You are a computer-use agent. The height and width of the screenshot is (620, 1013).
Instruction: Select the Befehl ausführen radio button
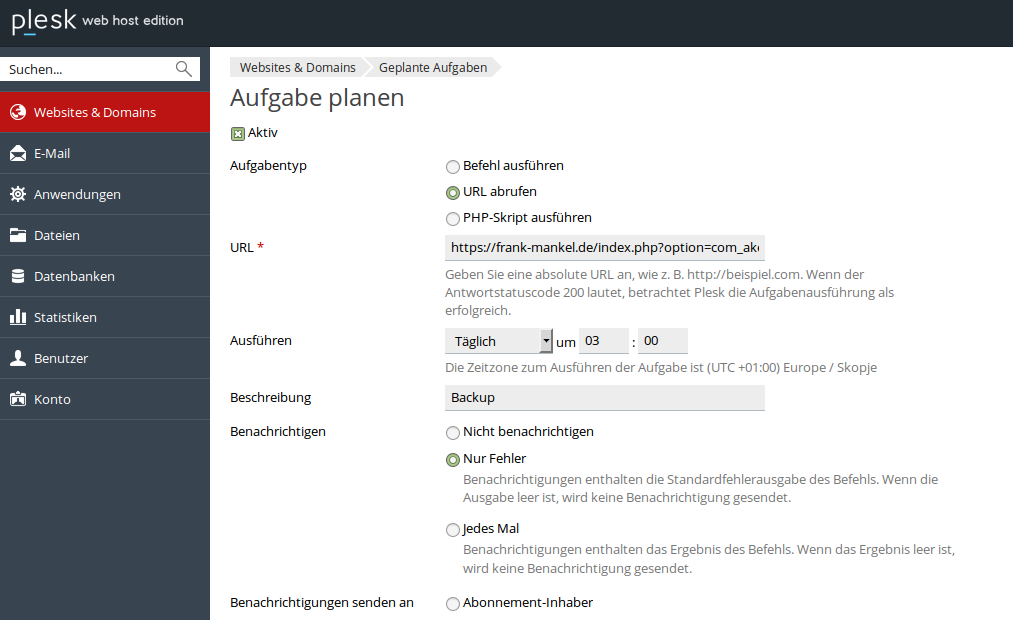pyautogui.click(x=453, y=167)
